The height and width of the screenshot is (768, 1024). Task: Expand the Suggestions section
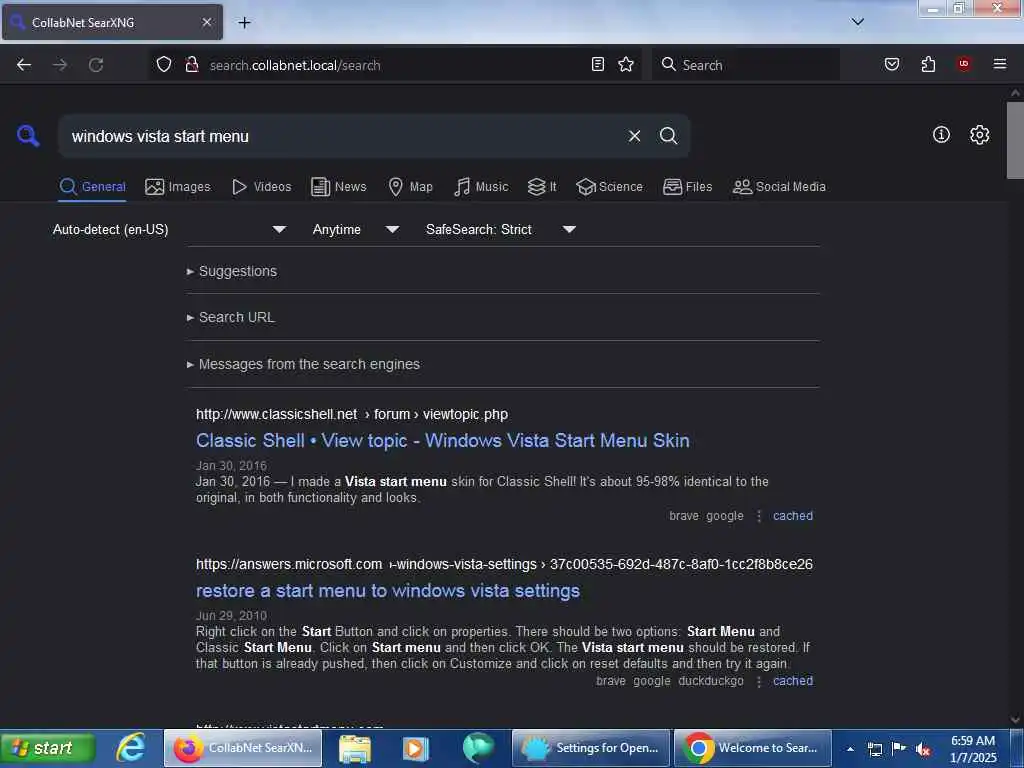[232, 271]
